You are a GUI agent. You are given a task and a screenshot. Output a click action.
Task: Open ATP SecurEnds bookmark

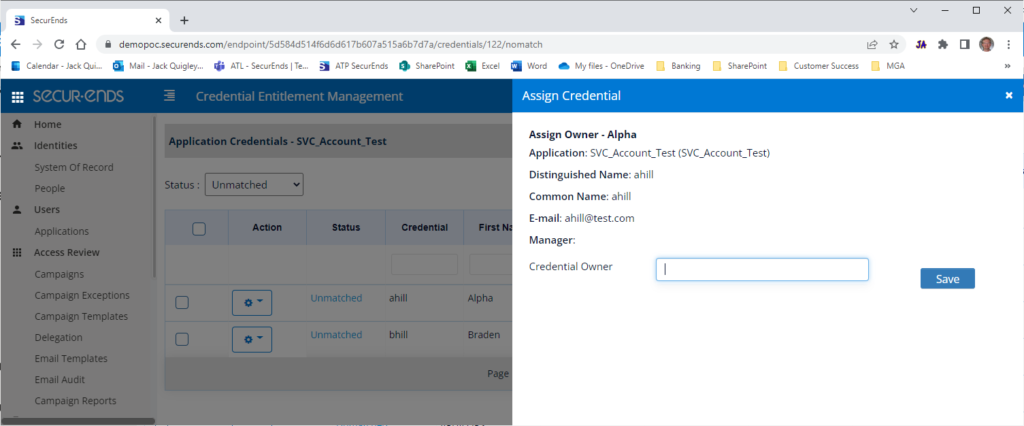coord(353,65)
